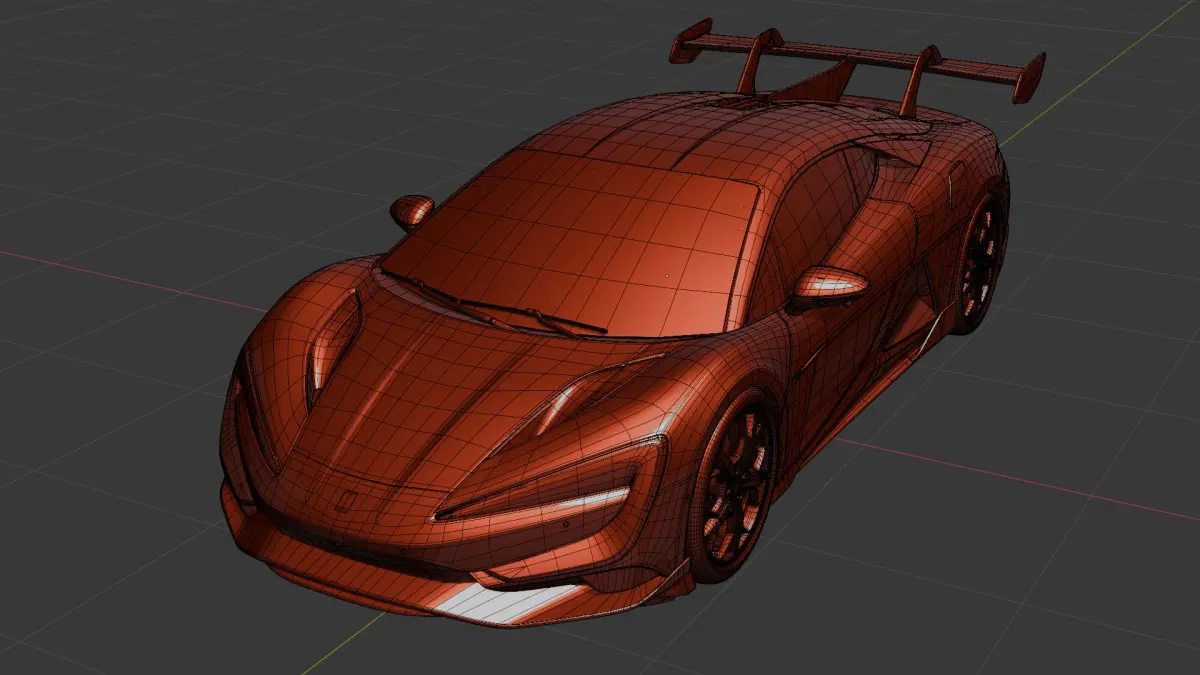Click the front badge emblem on the nose
Image resolution: width=1200 pixels, height=675 pixels.
pyautogui.click(x=345, y=503)
